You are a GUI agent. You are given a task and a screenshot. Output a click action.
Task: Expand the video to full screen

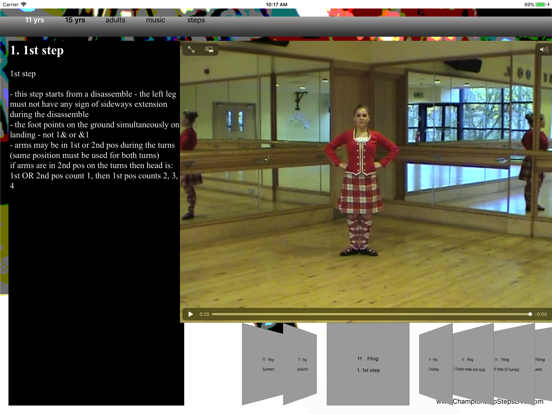191,50
